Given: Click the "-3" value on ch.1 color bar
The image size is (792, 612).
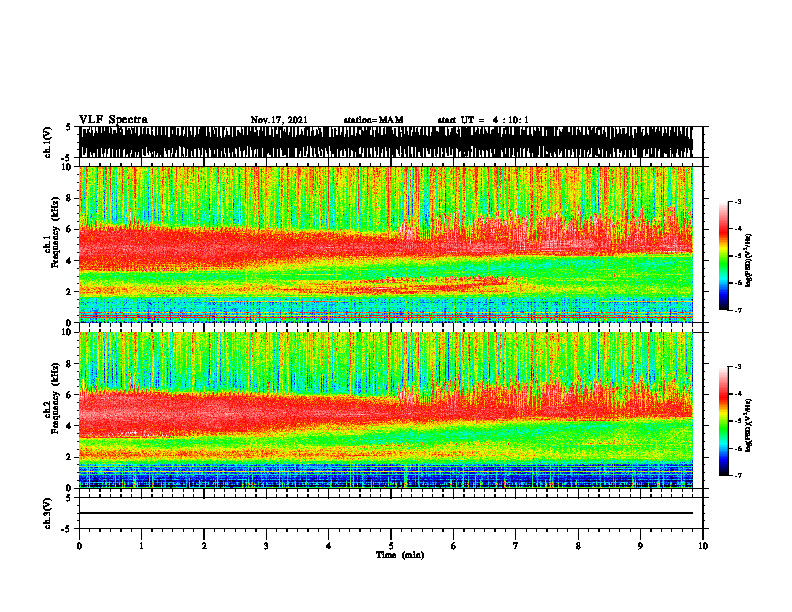Looking at the screenshot, I should pyautogui.click(x=738, y=201).
